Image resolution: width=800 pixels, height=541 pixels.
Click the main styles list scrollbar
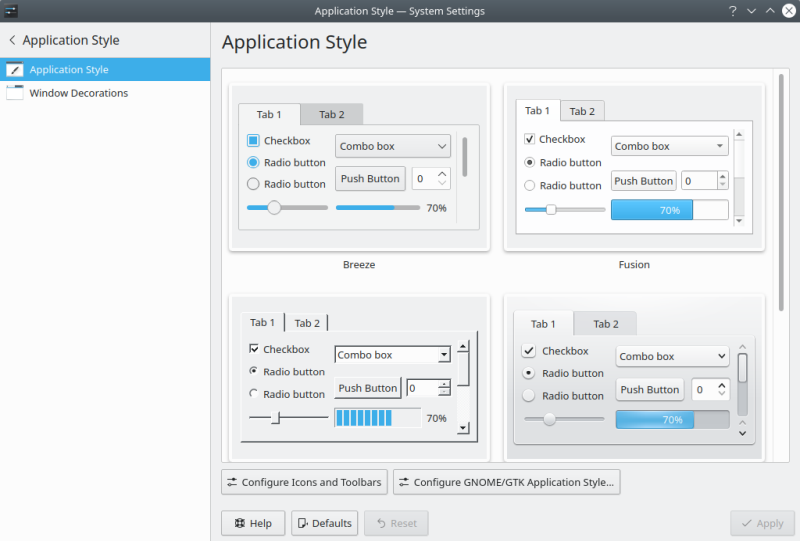pyautogui.click(x=781, y=192)
